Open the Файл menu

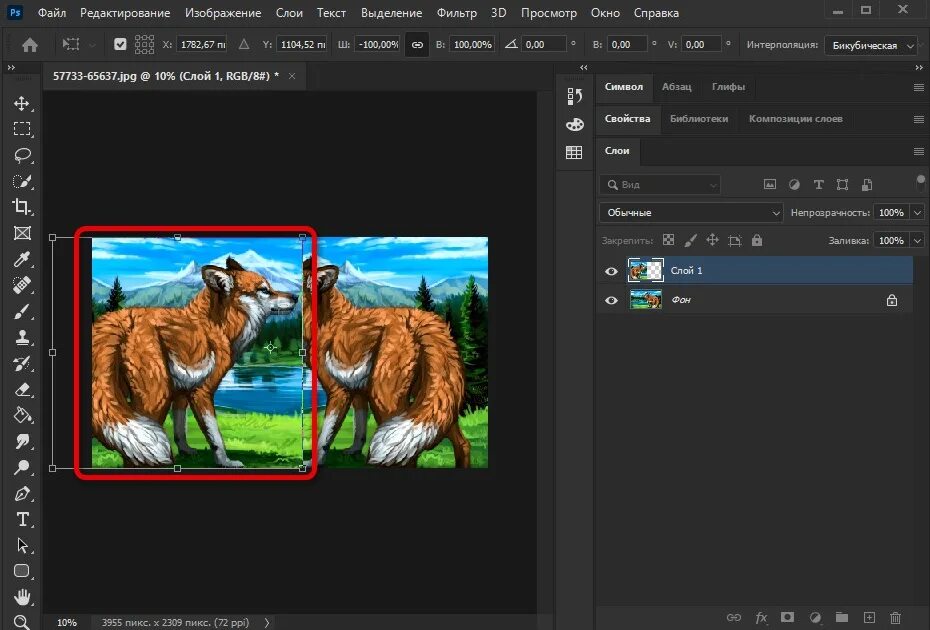coord(52,12)
